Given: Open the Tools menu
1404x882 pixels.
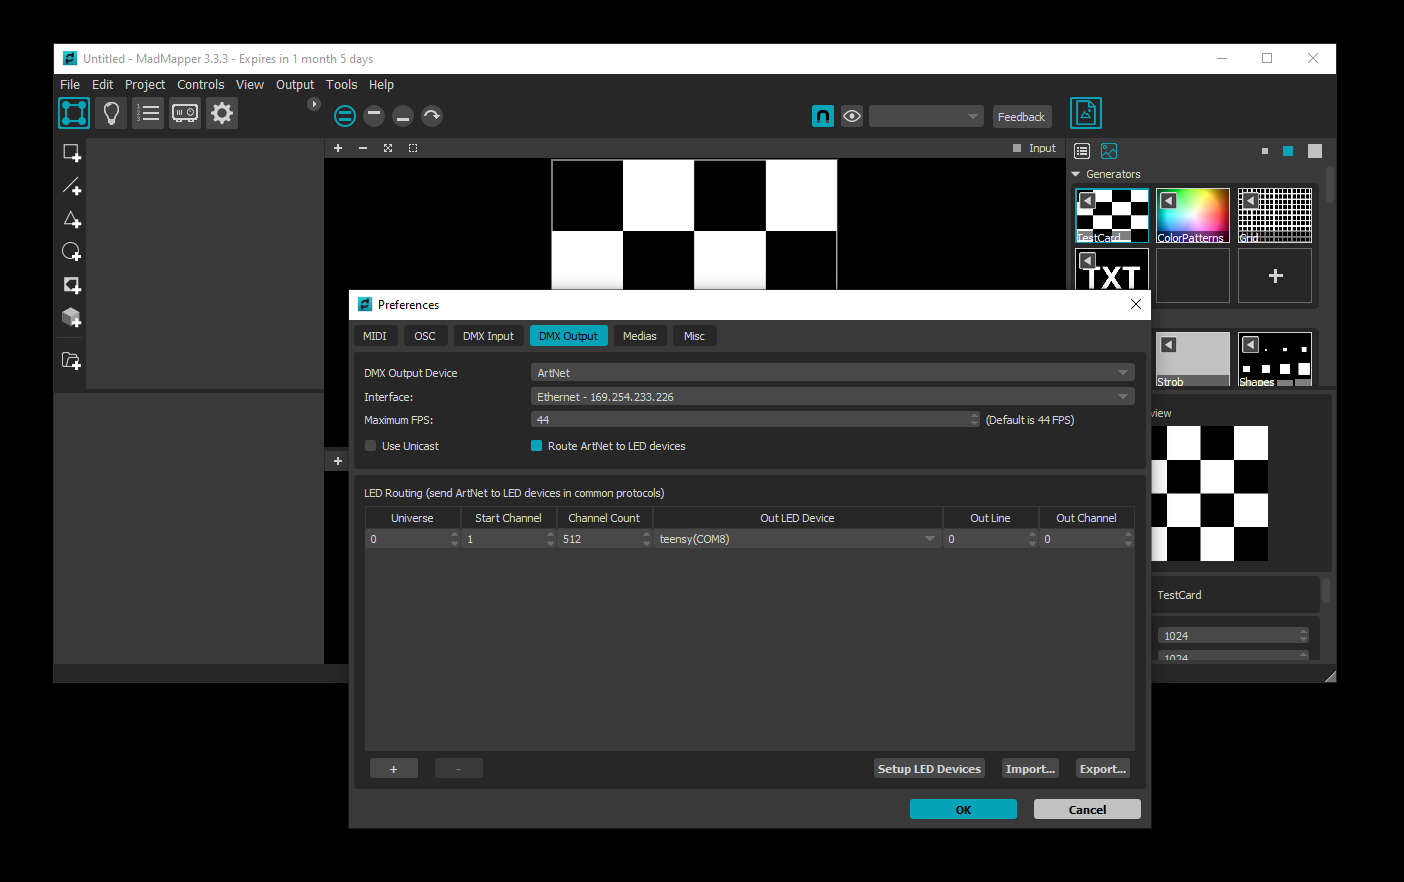Looking at the screenshot, I should click(341, 85).
